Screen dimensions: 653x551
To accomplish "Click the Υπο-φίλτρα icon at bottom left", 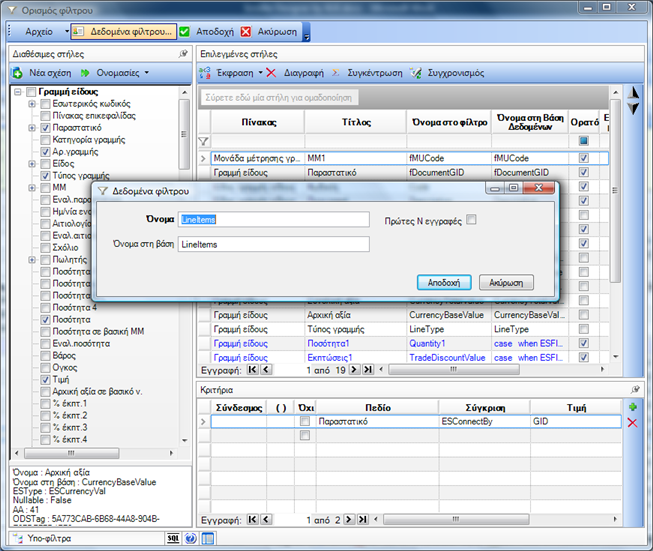I will coord(18,538).
